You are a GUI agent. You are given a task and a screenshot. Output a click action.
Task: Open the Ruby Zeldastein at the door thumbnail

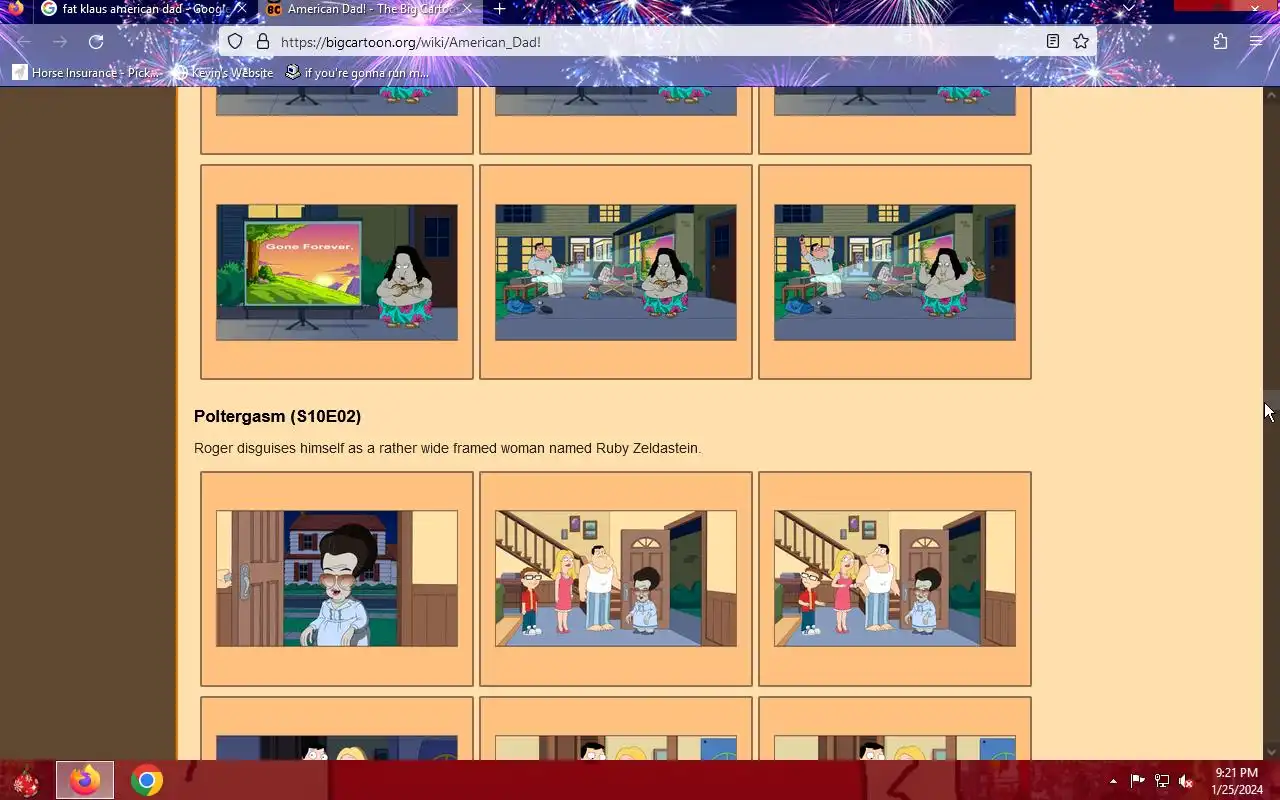(337, 578)
